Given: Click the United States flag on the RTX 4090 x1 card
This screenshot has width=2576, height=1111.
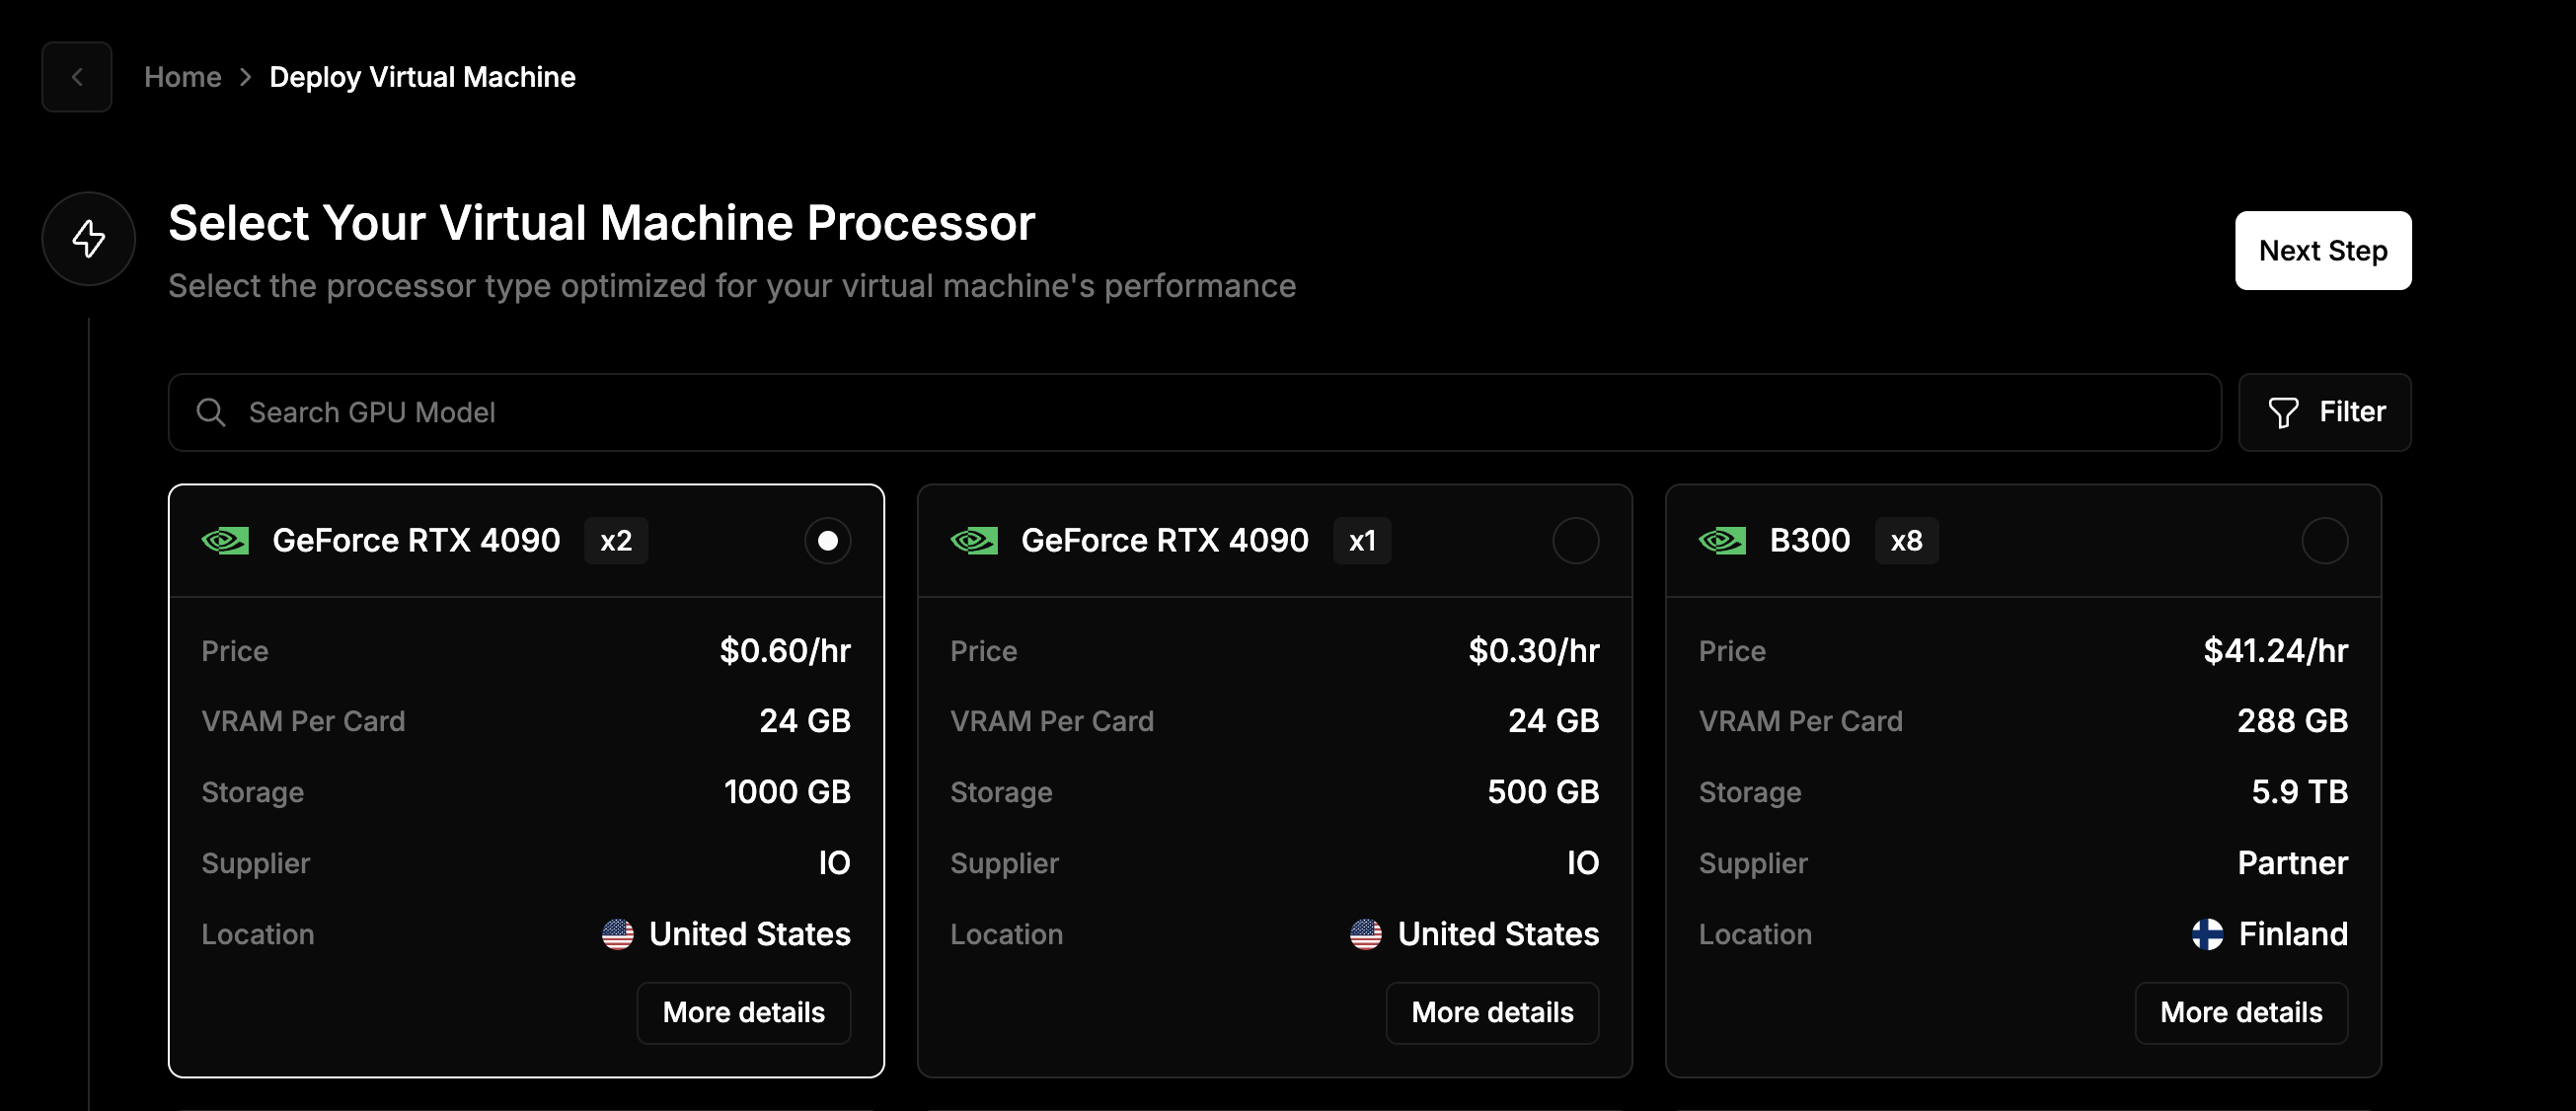Looking at the screenshot, I should [x=1366, y=934].
